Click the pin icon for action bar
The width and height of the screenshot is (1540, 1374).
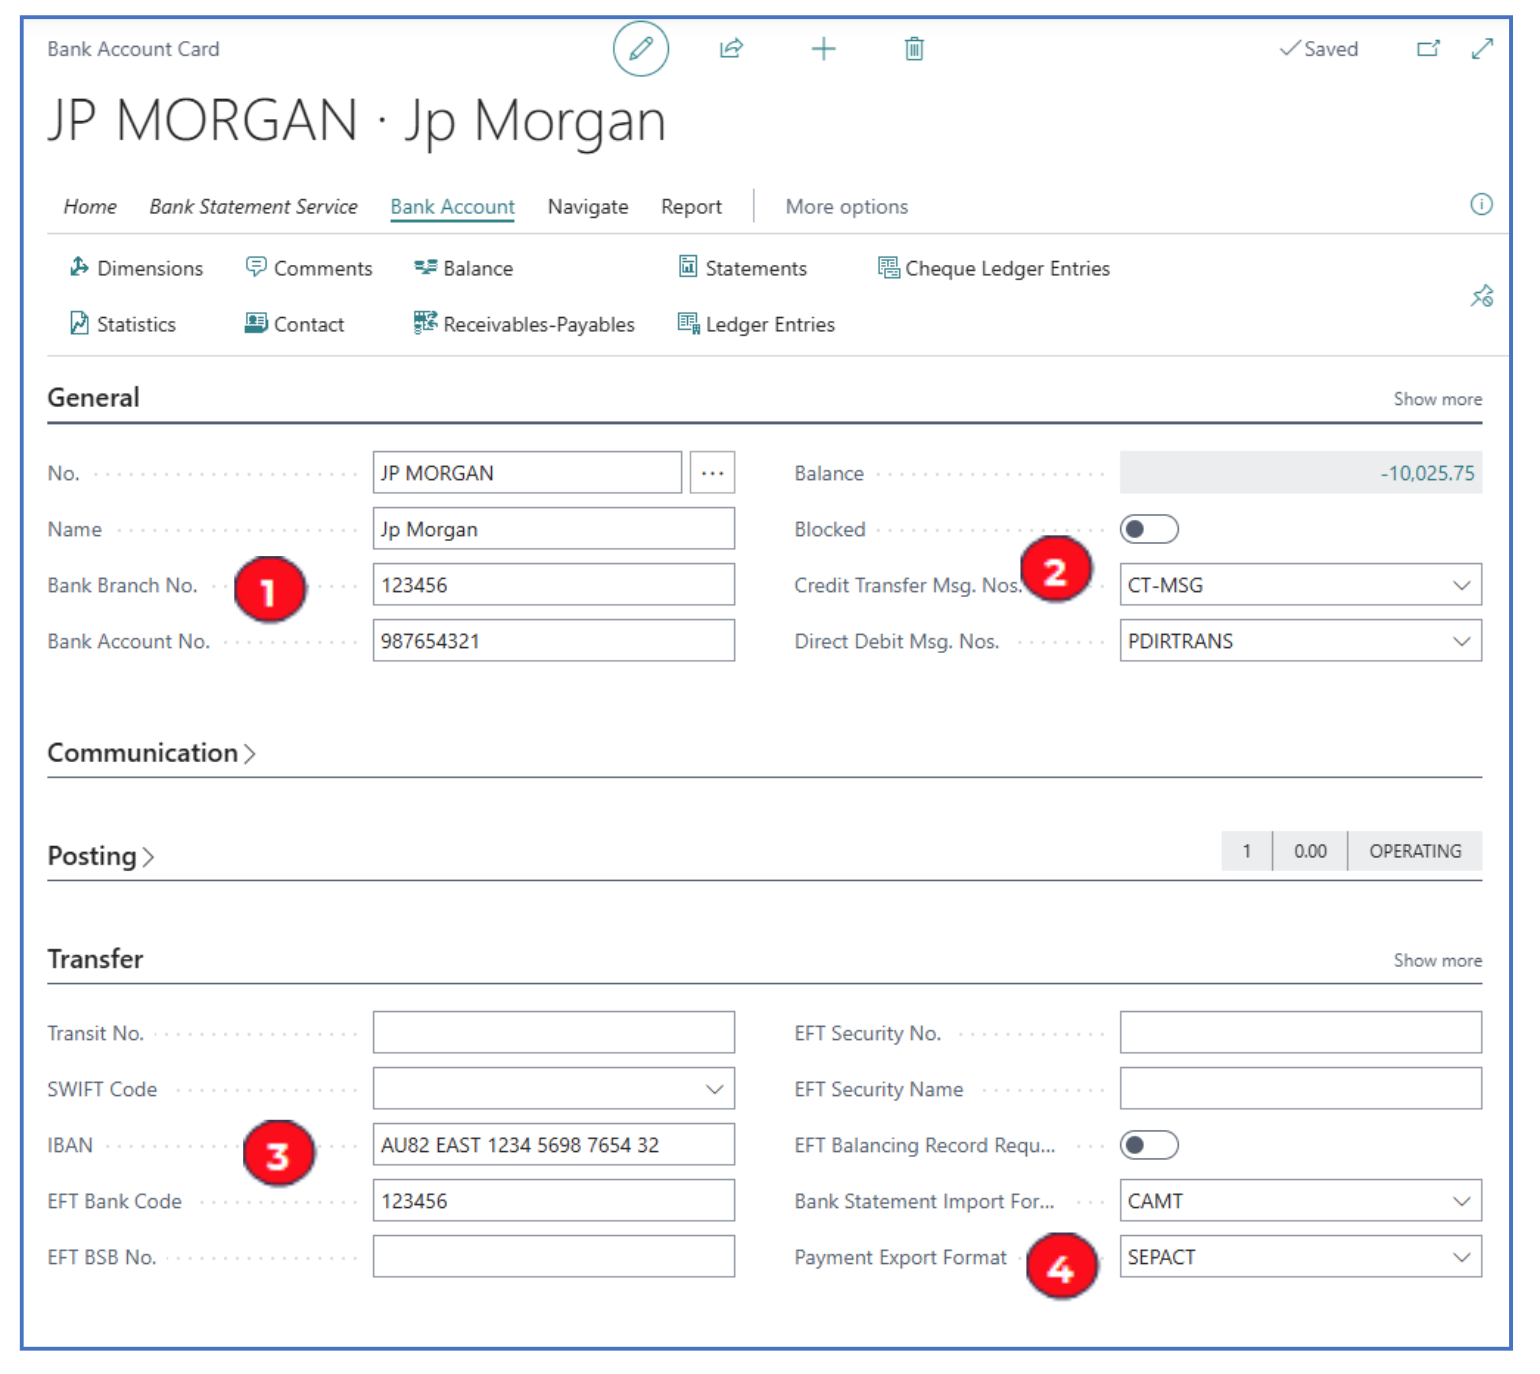pyautogui.click(x=1481, y=296)
